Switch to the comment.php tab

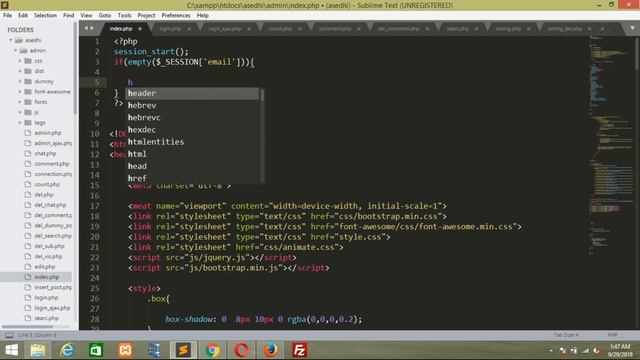tap(335, 29)
